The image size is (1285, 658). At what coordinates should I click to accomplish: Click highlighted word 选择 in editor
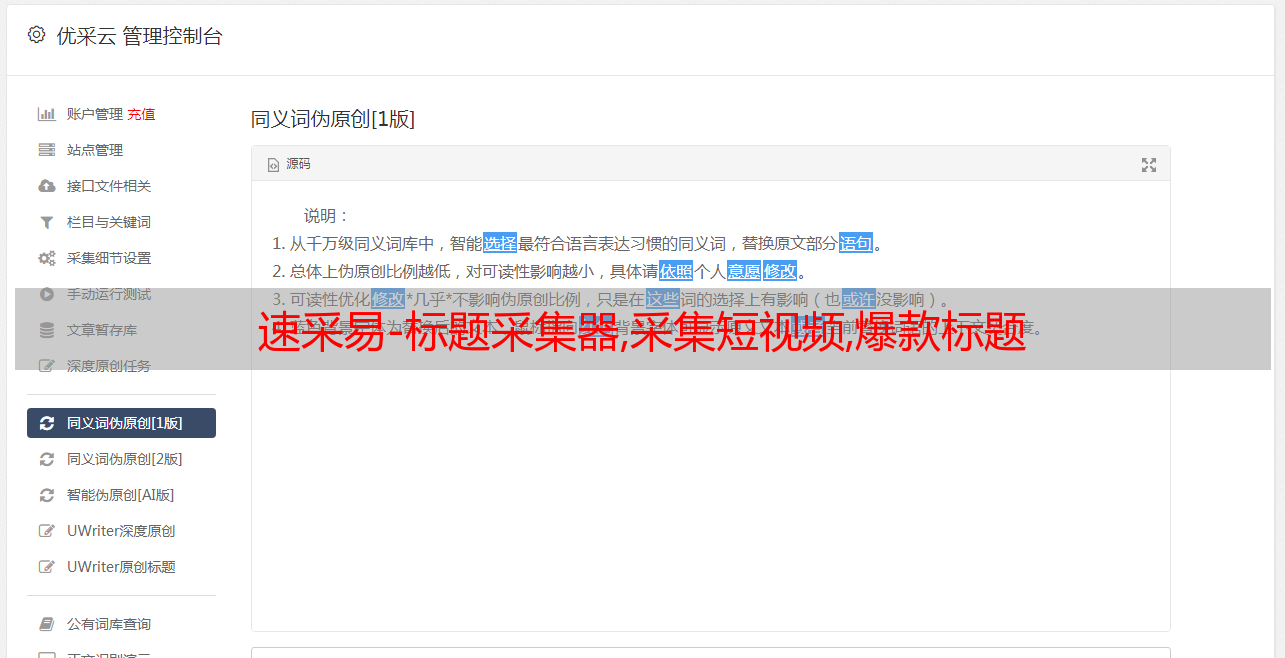click(x=500, y=243)
